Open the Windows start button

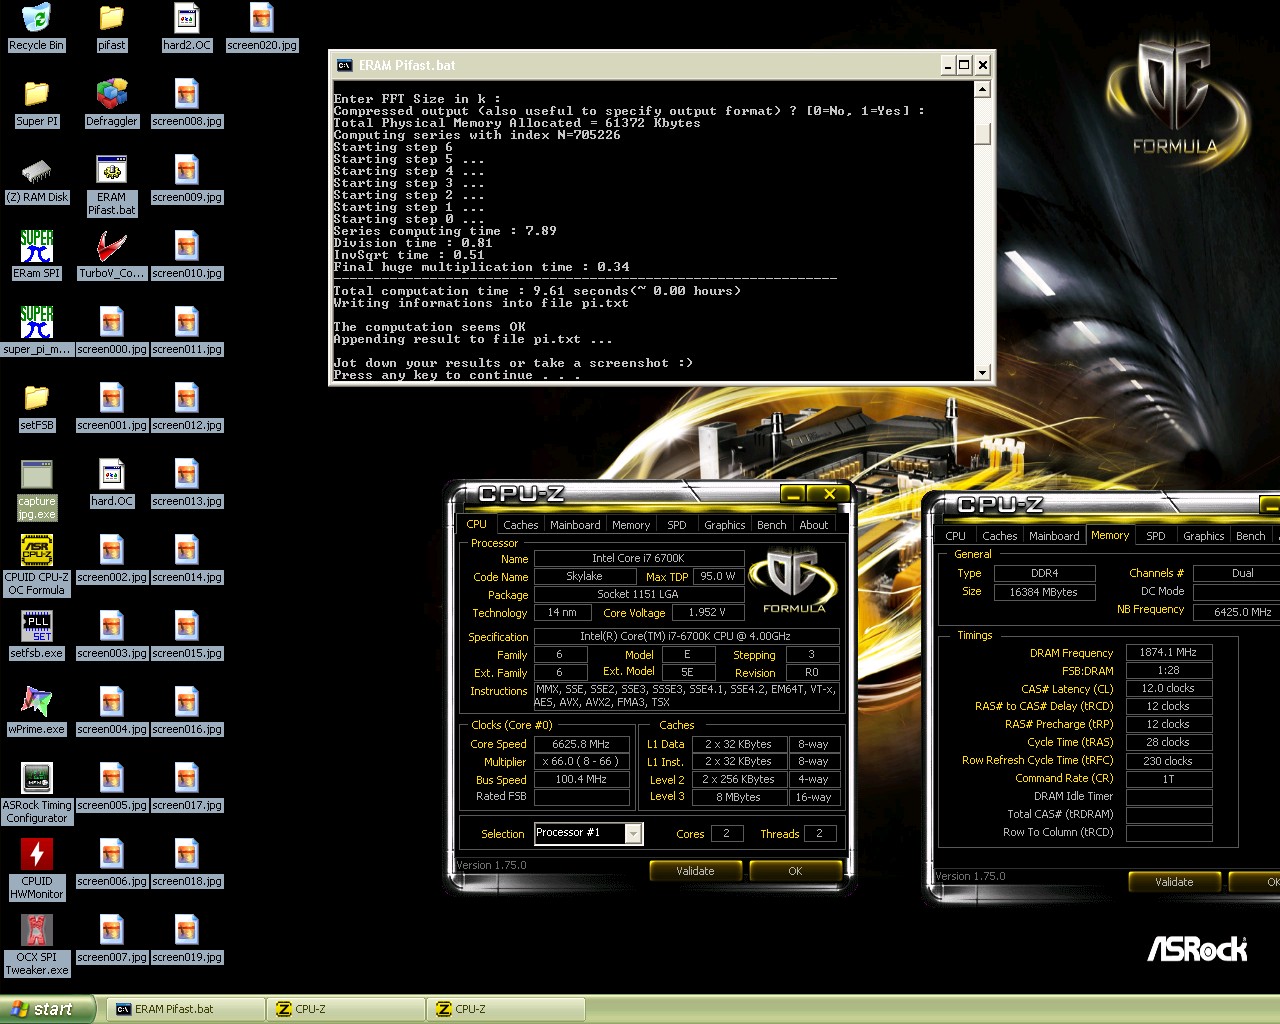(48, 1009)
